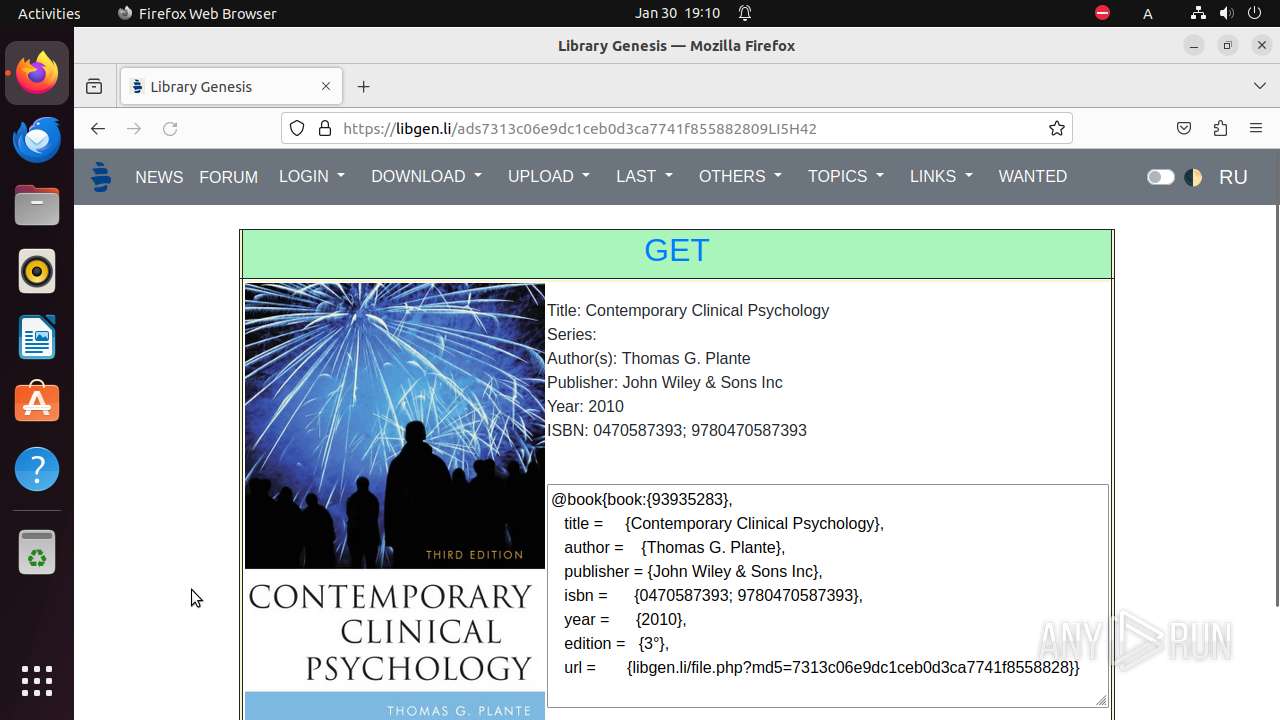Click the 'Series:' label text
The image size is (1280, 720).
point(571,334)
